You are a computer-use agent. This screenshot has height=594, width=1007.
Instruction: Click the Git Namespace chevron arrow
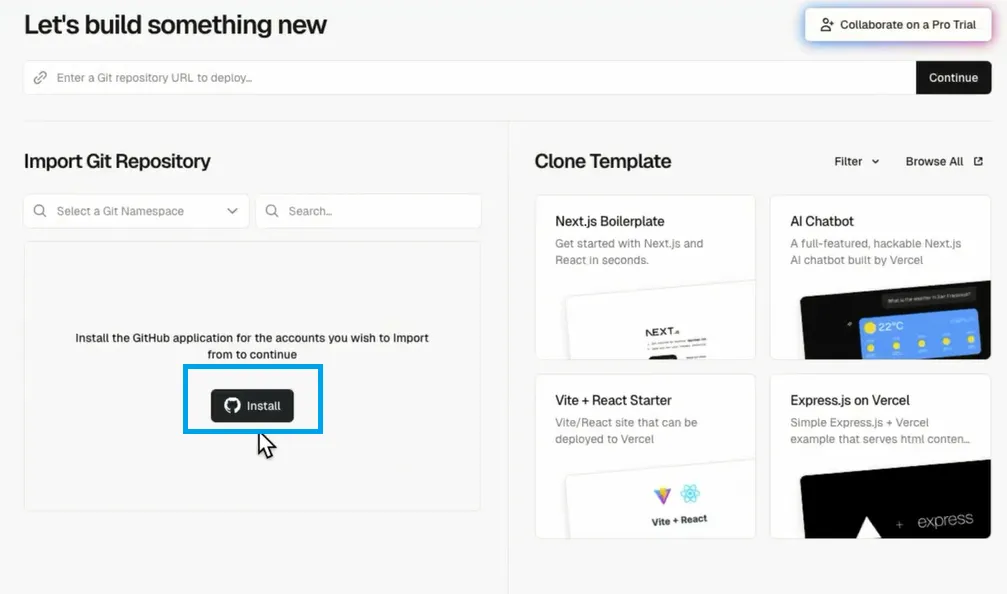pyautogui.click(x=232, y=211)
